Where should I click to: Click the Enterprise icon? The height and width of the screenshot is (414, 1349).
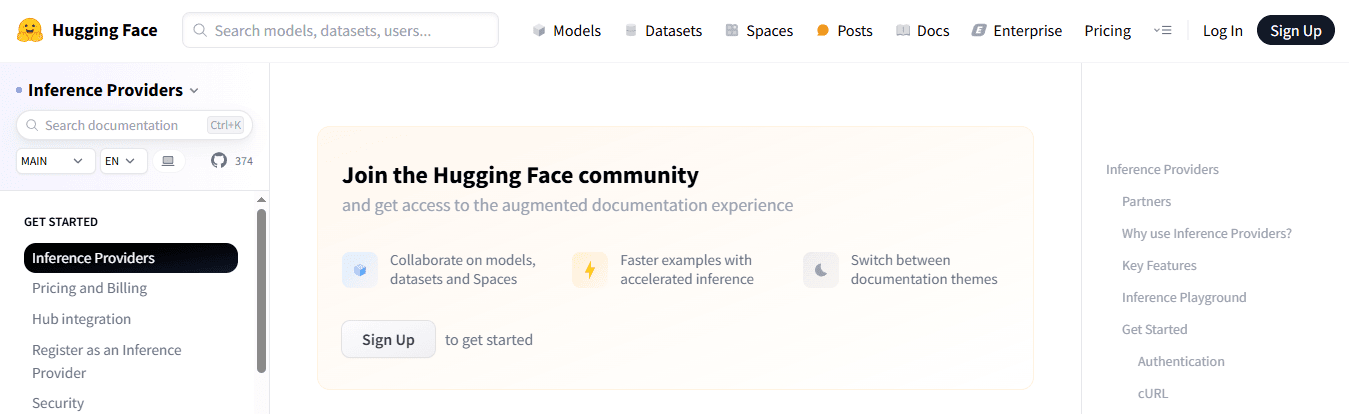click(979, 30)
